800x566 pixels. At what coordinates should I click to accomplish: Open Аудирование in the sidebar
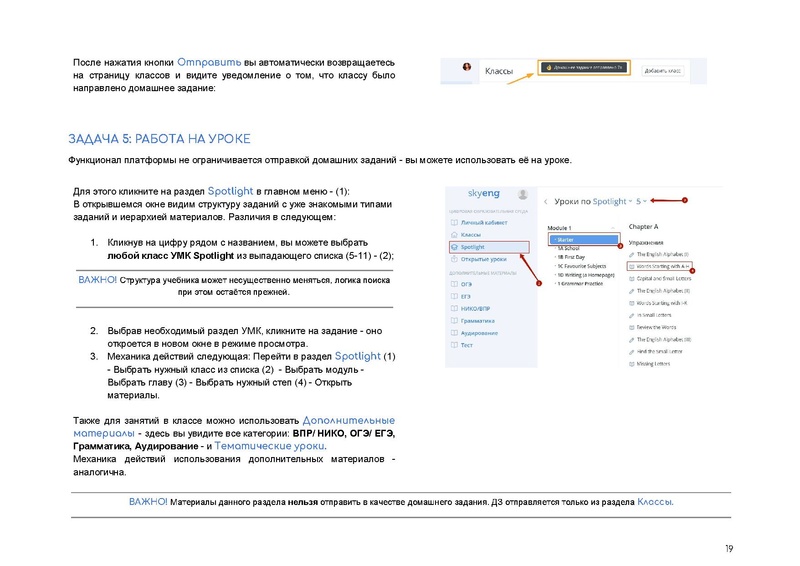pyautogui.click(x=479, y=333)
